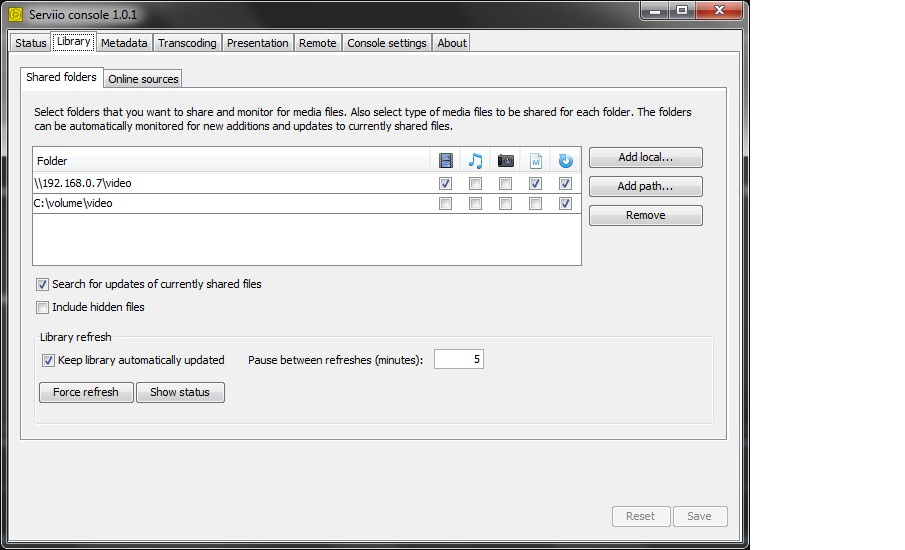Uncheck refresh monitoring for C:\volume\video
The image size is (905, 550).
(565, 204)
